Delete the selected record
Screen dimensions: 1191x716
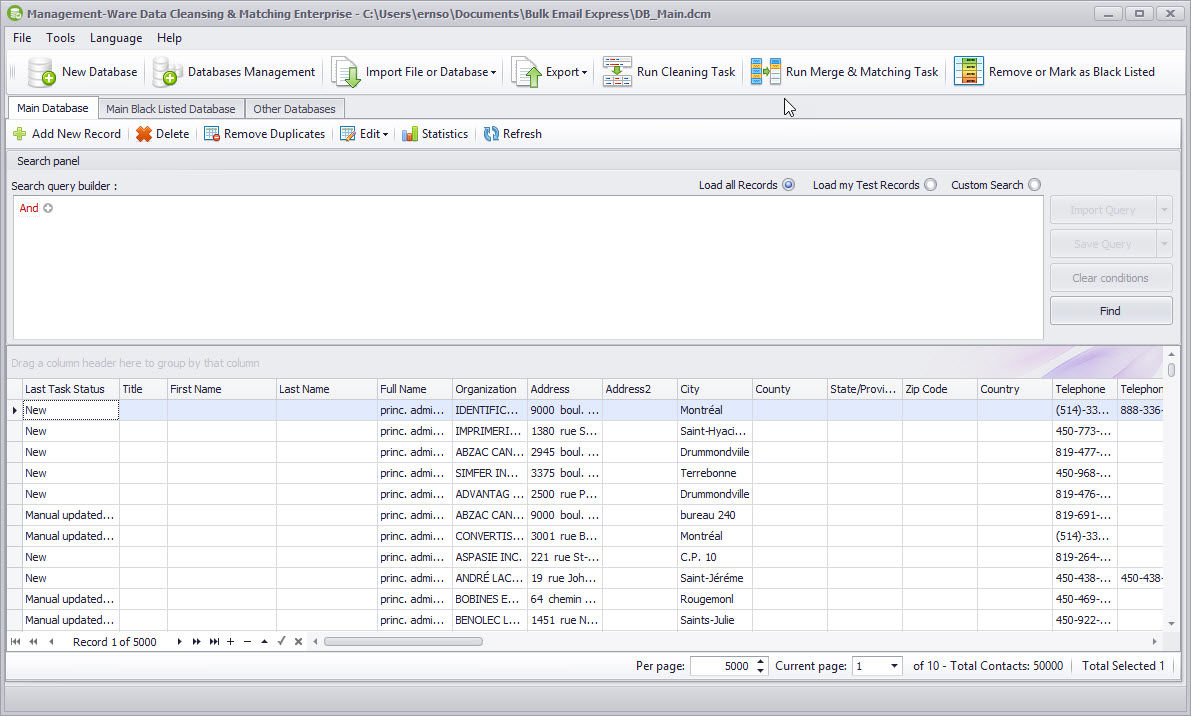[163, 134]
